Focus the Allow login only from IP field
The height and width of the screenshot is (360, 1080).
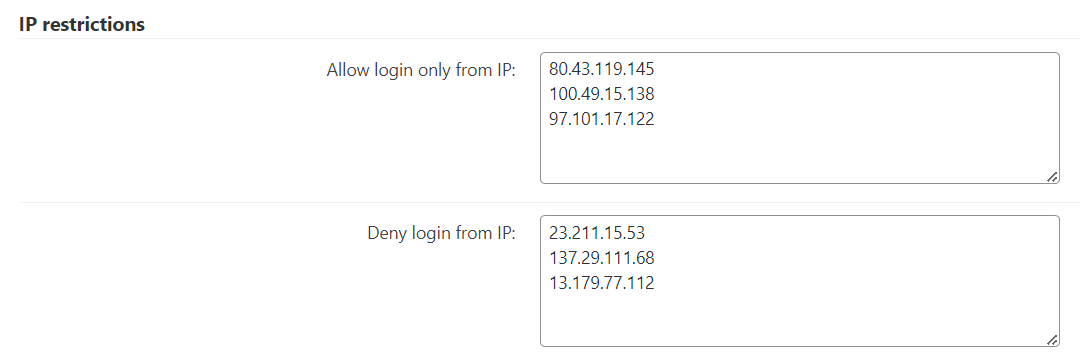click(800, 118)
